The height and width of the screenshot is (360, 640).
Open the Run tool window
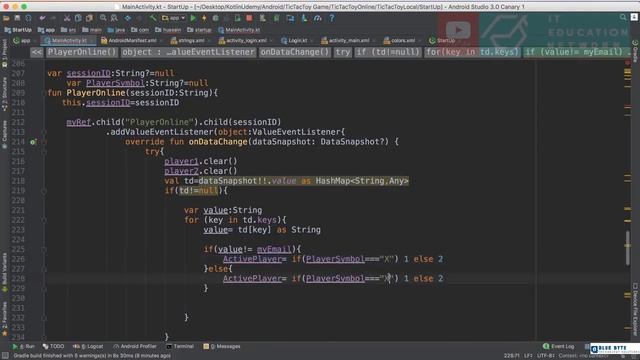(x=23, y=346)
